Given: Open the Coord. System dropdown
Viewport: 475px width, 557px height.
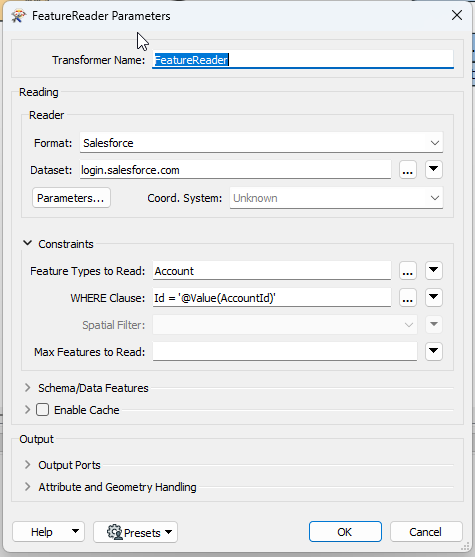Looking at the screenshot, I should click(336, 198).
